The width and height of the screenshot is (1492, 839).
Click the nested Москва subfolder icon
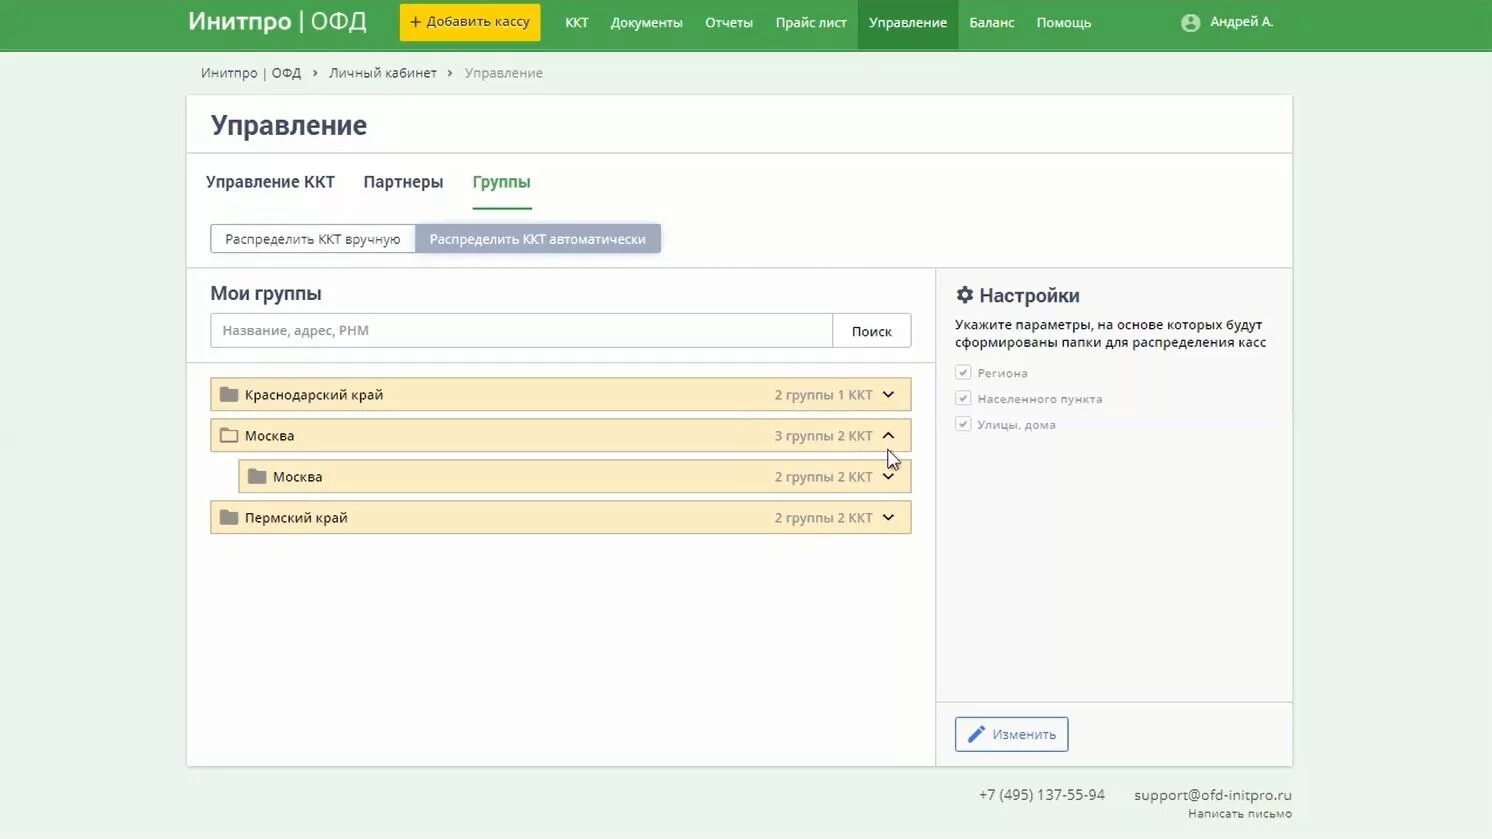[257, 476]
